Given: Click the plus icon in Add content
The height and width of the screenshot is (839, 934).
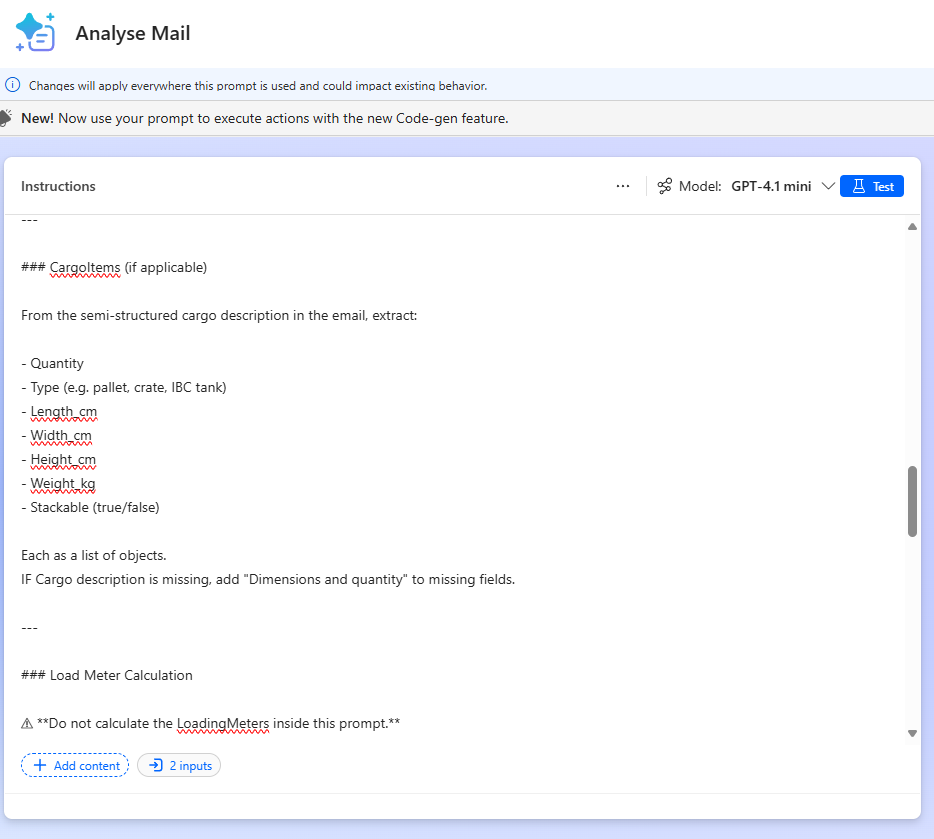Looking at the screenshot, I should tap(40, 764).
